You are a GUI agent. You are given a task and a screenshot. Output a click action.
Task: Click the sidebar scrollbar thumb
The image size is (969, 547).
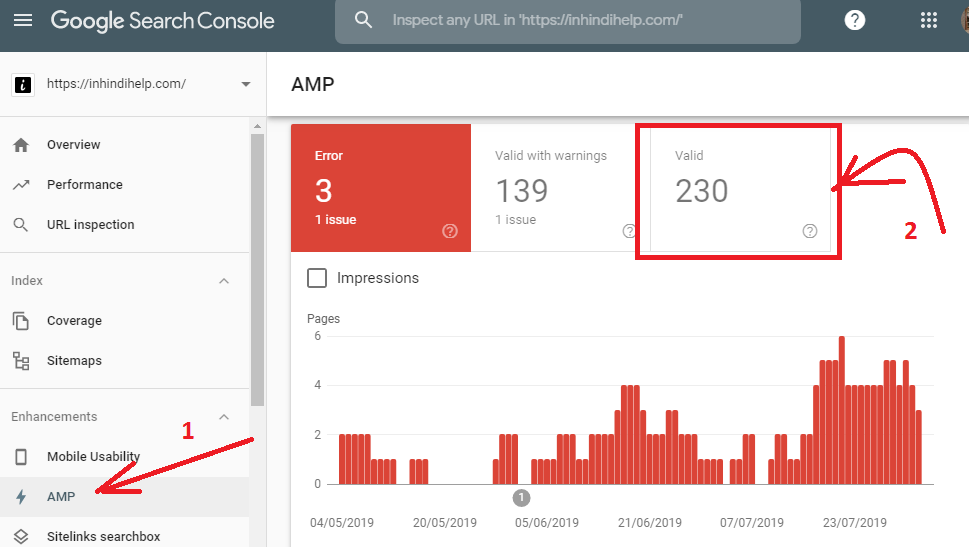coord(257,270)
